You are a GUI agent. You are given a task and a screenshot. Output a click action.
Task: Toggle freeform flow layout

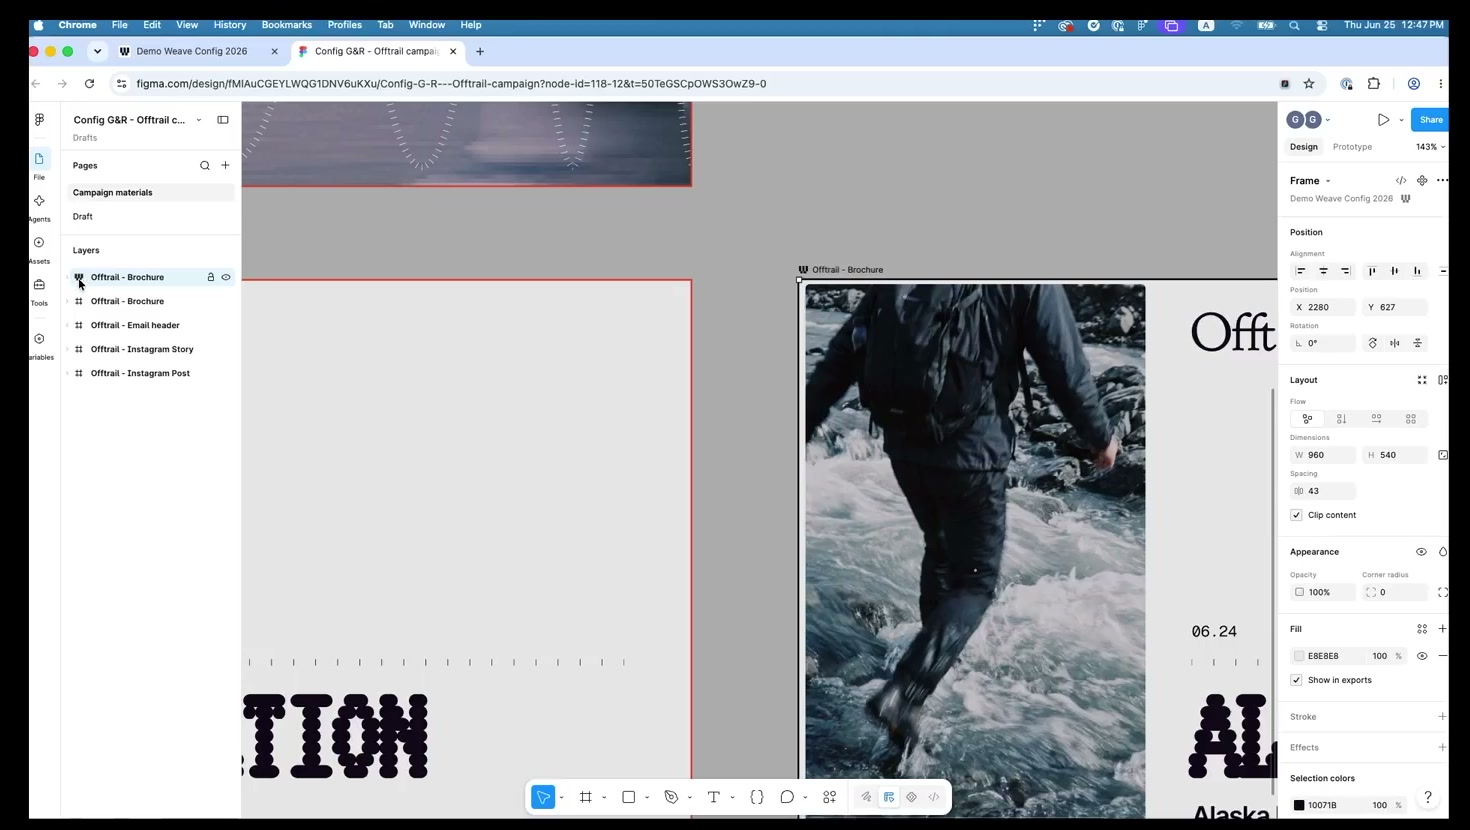(x=1307, y=419)
